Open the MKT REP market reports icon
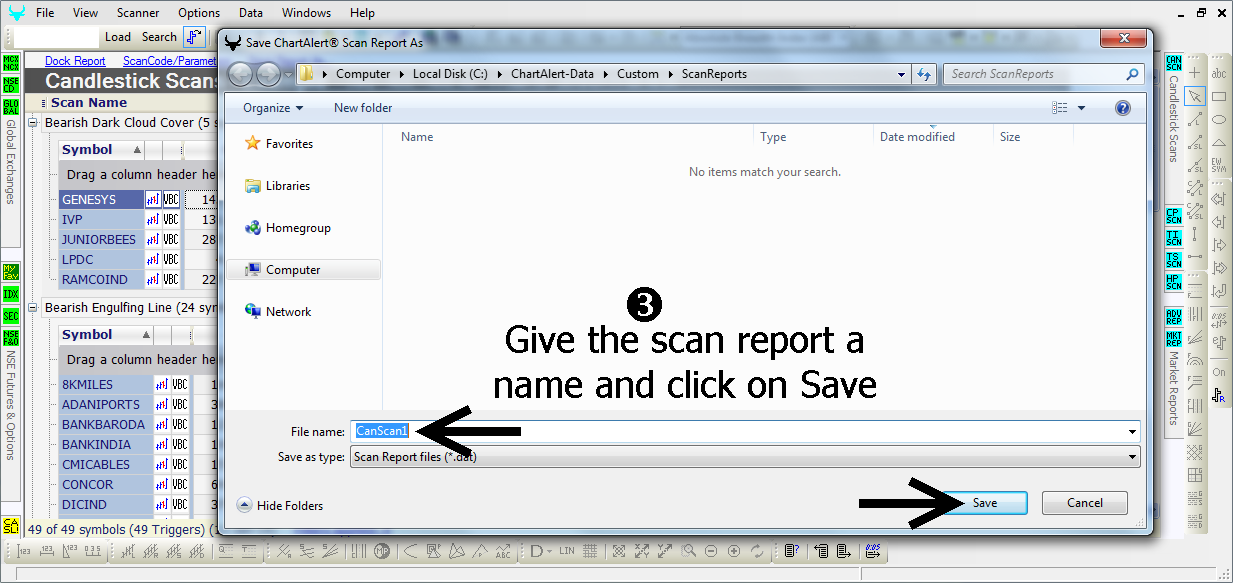1233x583 pixels. 1174,338
